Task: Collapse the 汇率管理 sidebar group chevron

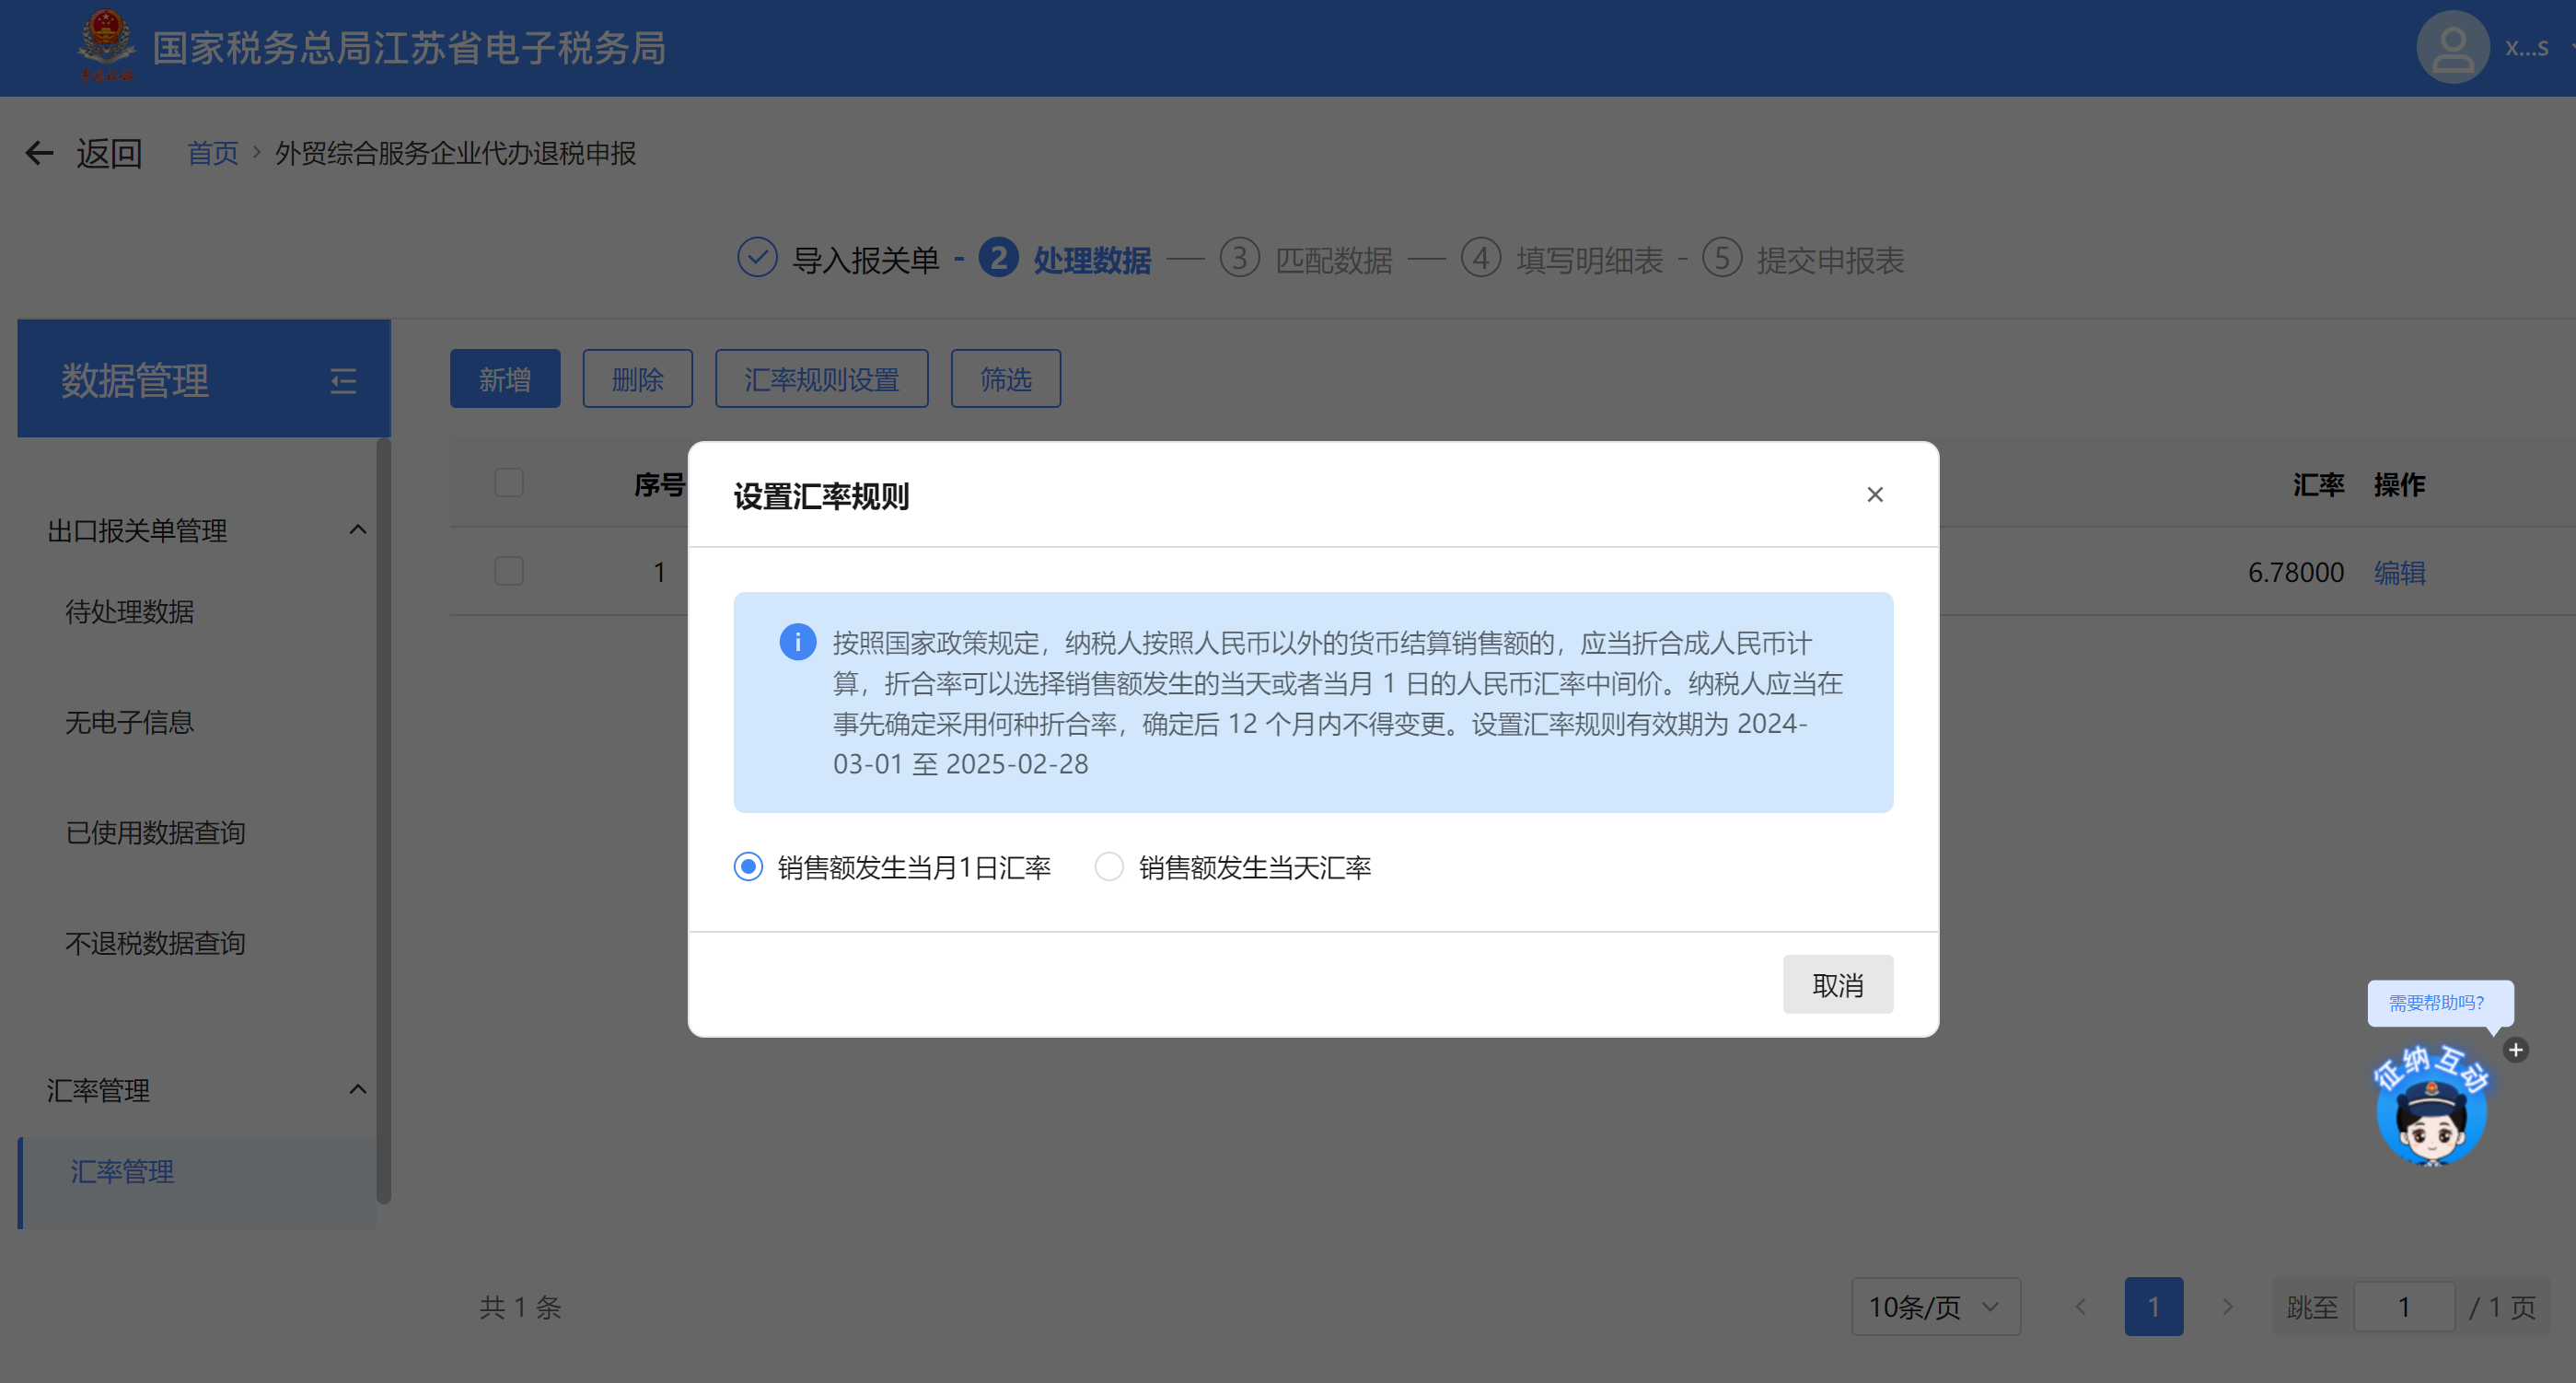Action: tap(357, 1089)
